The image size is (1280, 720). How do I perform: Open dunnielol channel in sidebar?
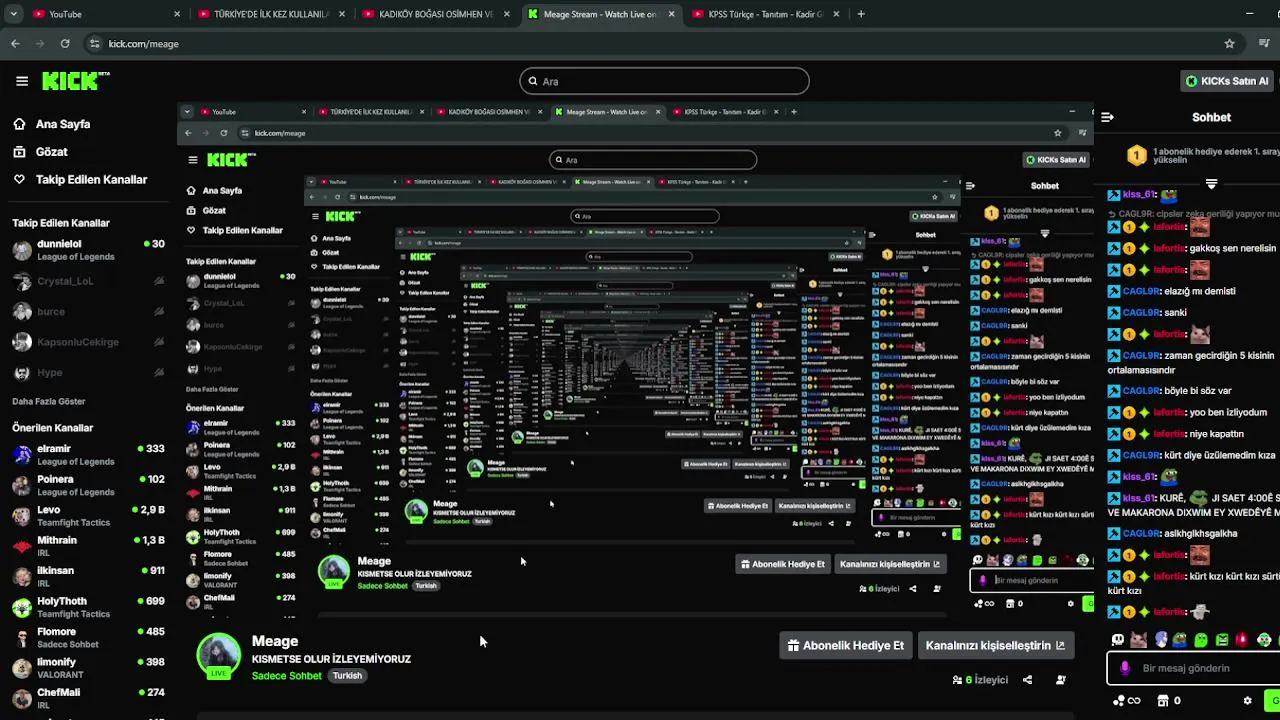88,249
